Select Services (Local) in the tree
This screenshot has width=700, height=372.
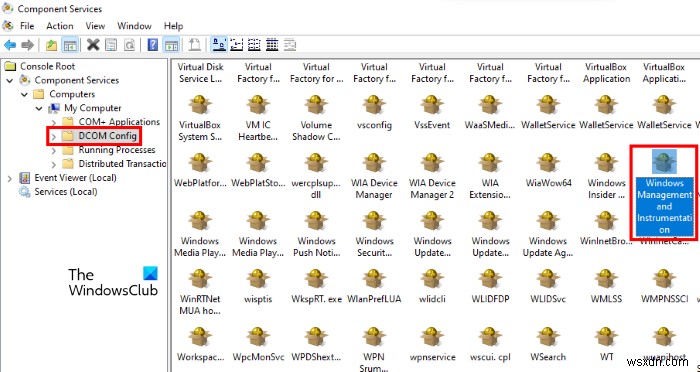(x=66, y=192)
